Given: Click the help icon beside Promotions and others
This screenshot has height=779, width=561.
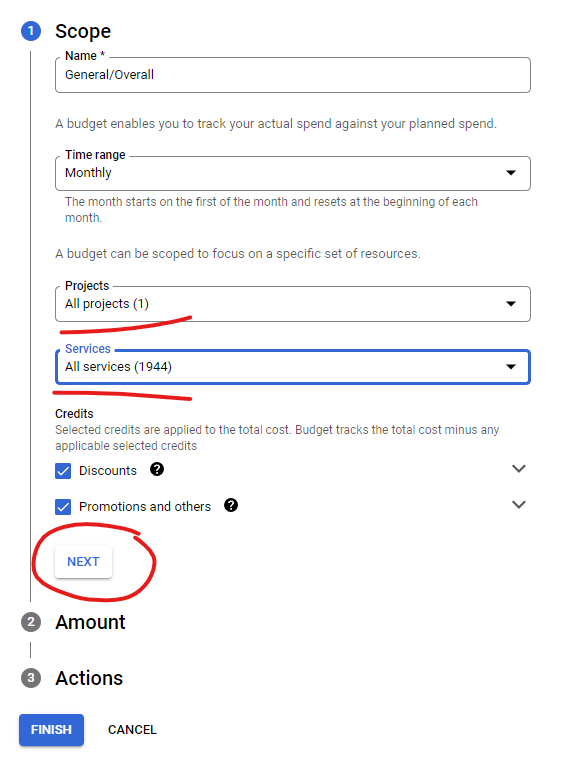Looking at the screenshot, I should 231,505.
